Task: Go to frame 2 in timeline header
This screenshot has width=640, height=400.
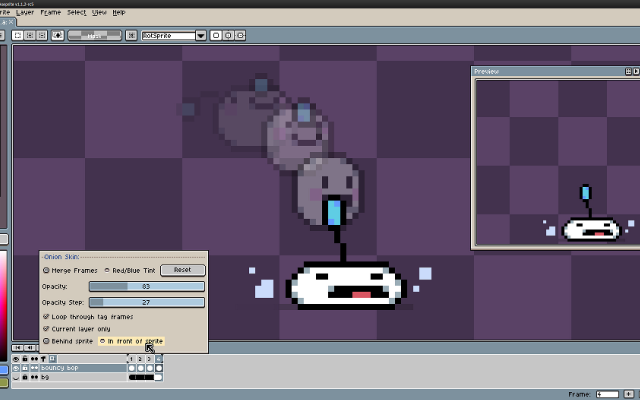Action: click(140, 359)
